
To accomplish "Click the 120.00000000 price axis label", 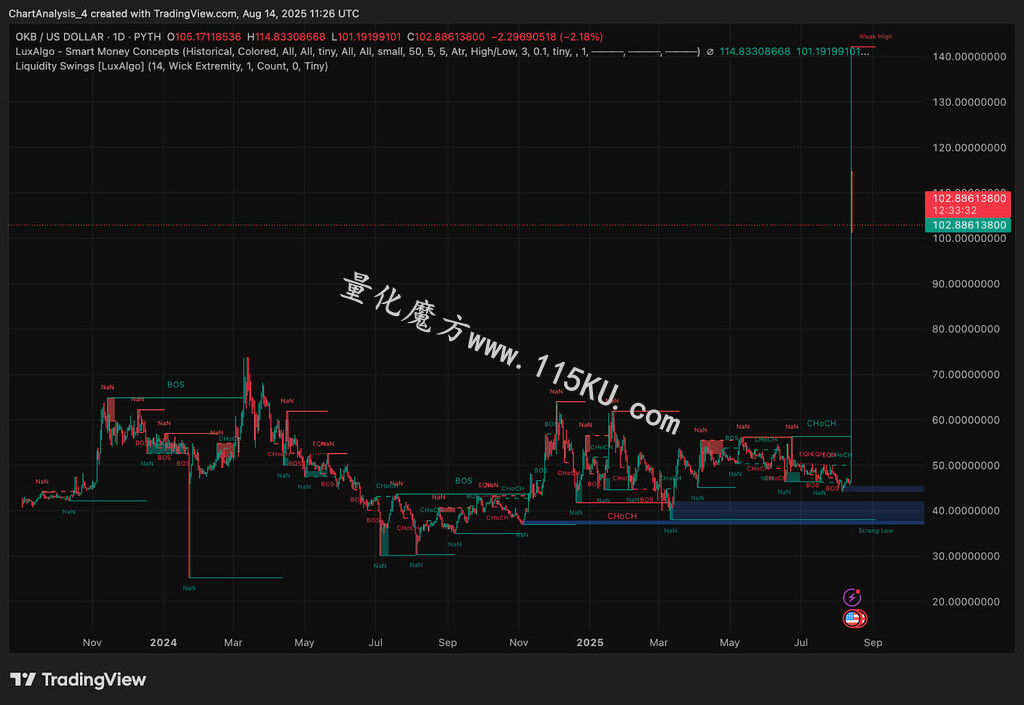I will pos(969,148).
